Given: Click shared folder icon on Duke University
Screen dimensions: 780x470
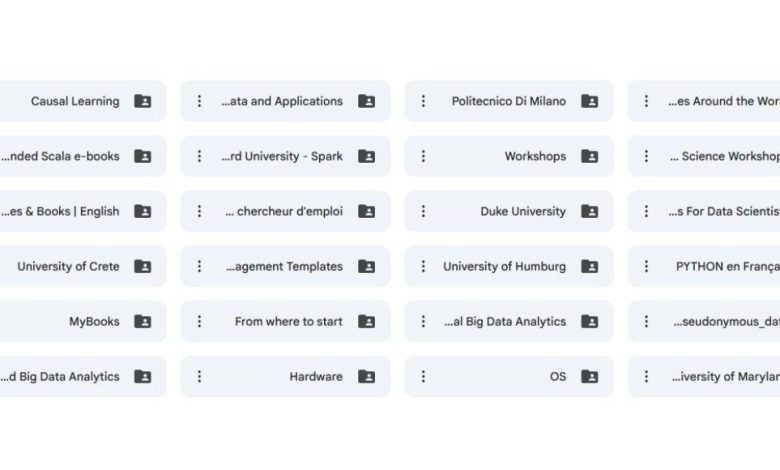Looking at the screenshot, I should tap(590, 211).
